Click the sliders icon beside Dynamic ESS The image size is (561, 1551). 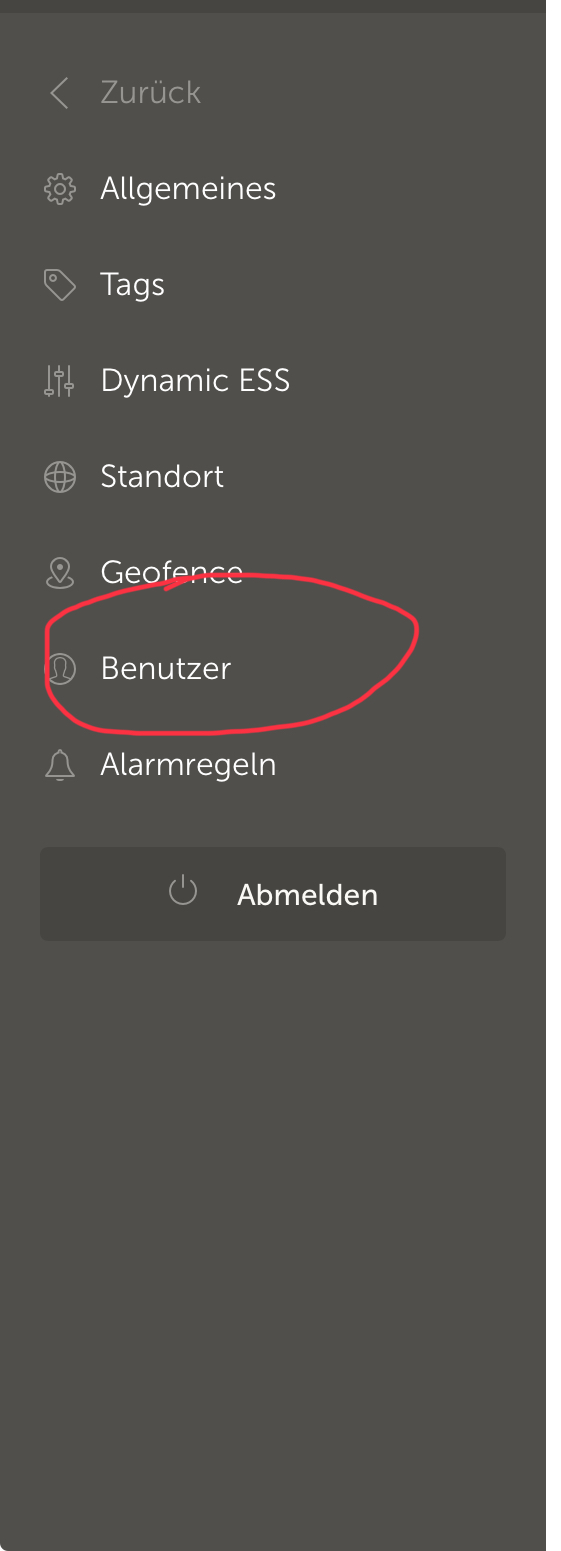tap(60, 381)
